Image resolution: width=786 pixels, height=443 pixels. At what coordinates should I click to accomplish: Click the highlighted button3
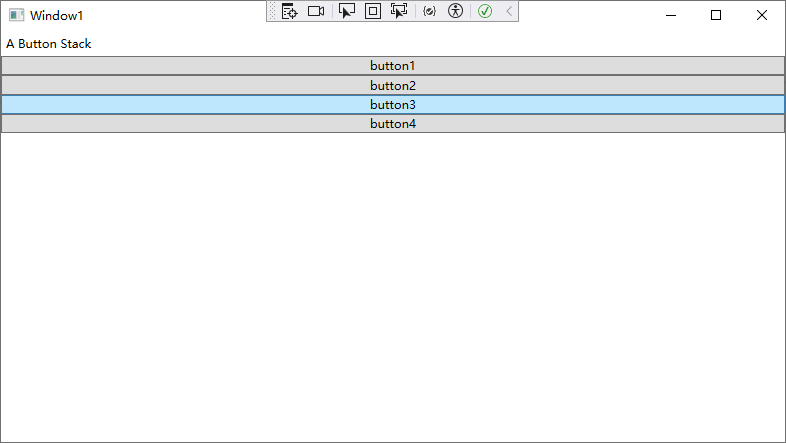tap(393, 105)
